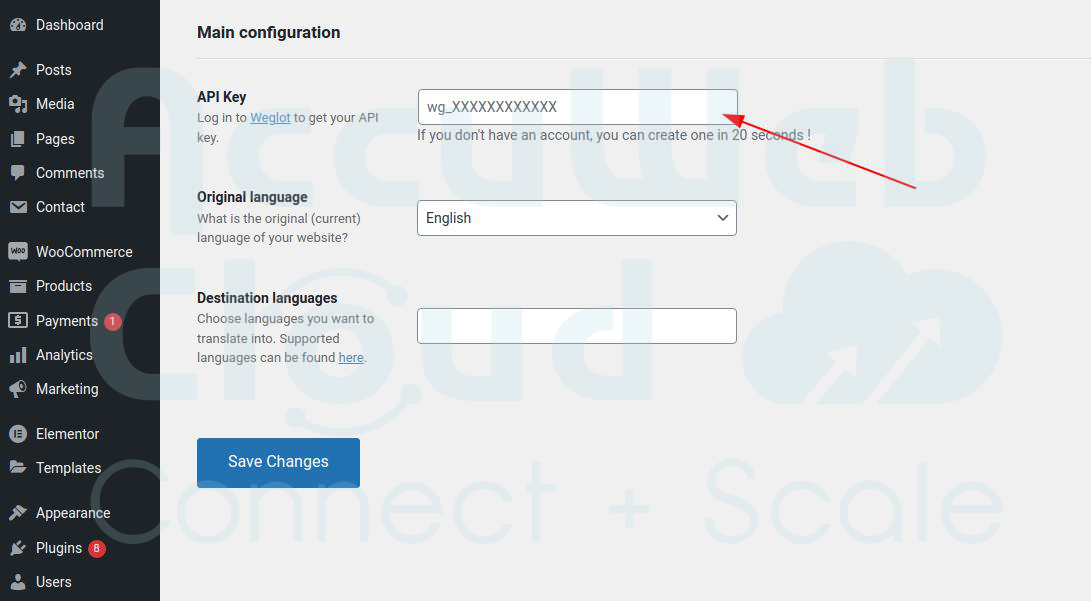The height and width of the screenshot is (601, 1091).
Task: Select Templates in the sidebar
Action: (68, 468)
